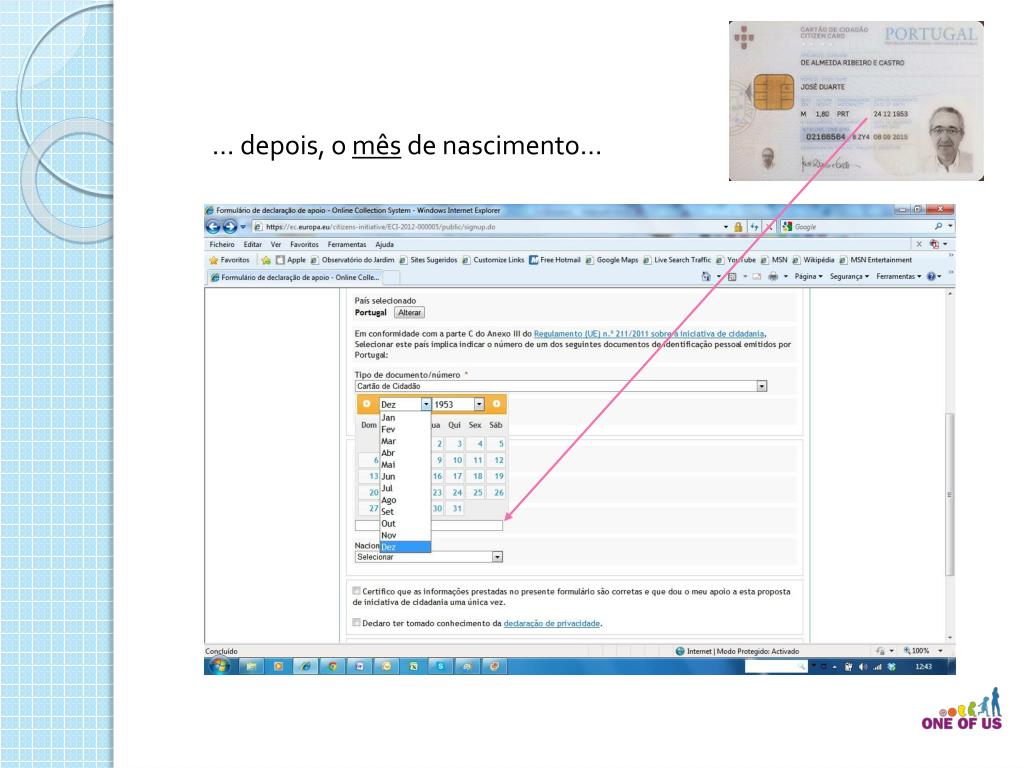Click the security lock icon in address bar
This screenshot has height=768, width=1024.
tap(738, 227)
